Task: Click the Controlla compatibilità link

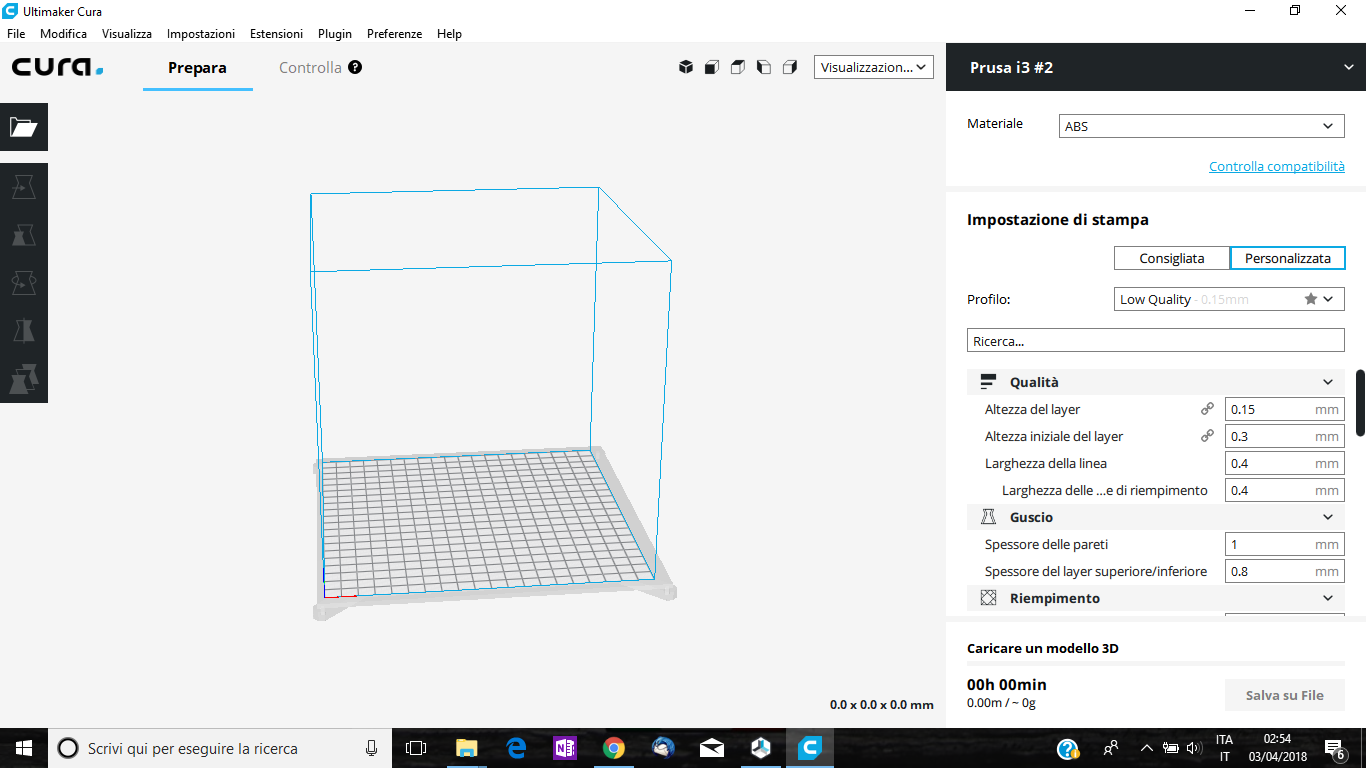Action: (x=1276, y=166)
